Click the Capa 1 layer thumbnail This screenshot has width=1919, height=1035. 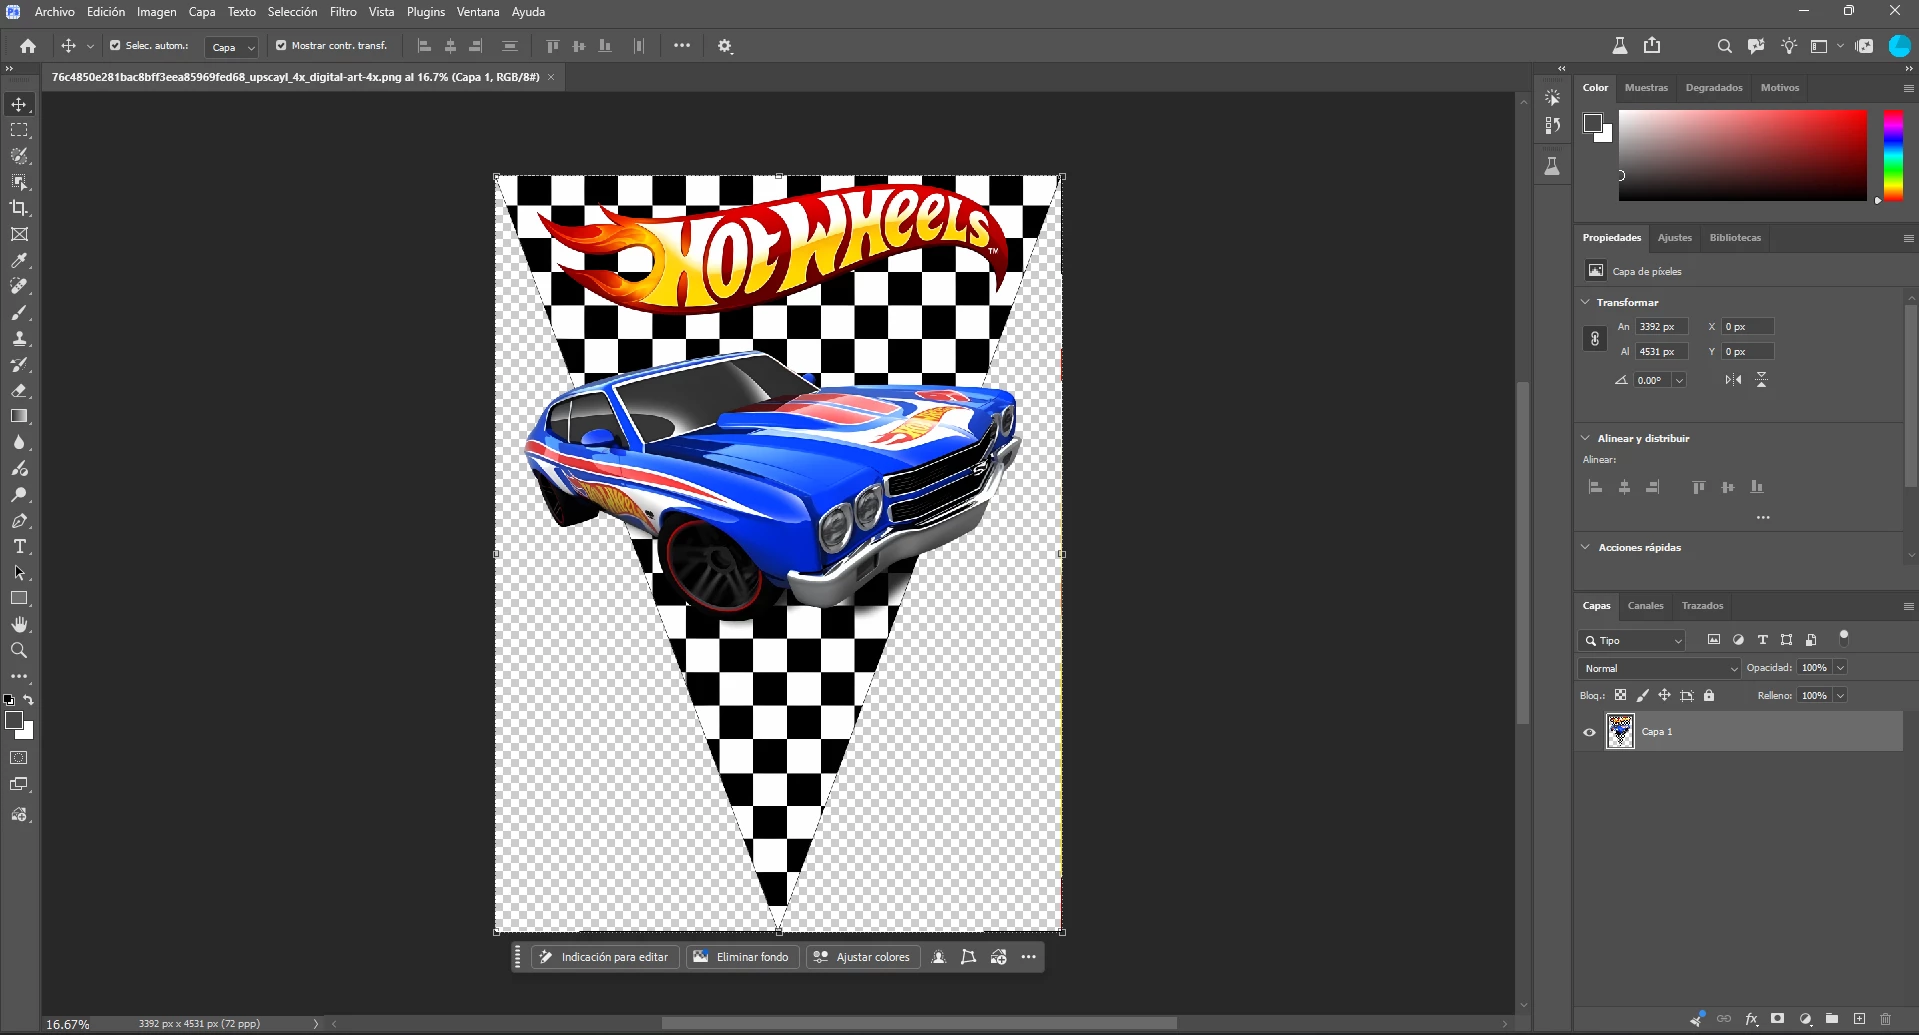tap(1620, 732)
